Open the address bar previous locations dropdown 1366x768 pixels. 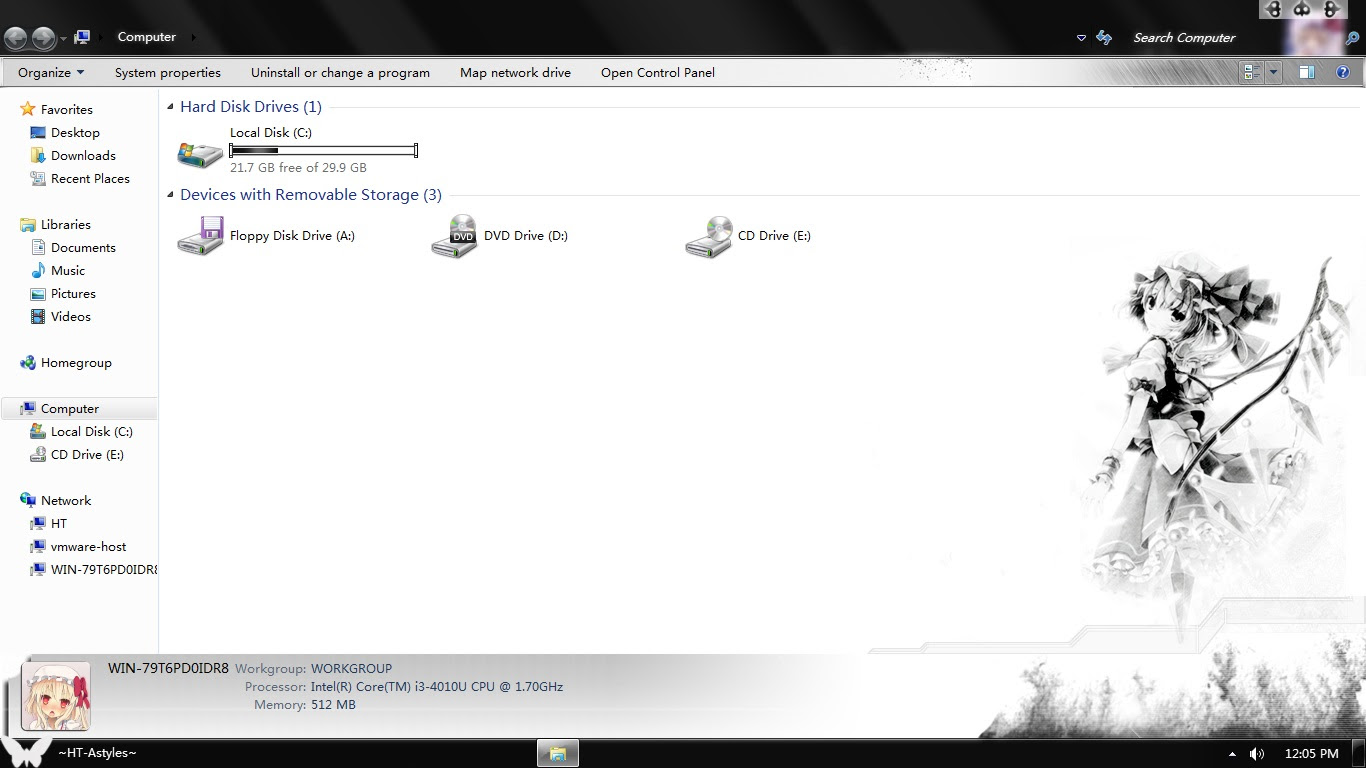point(1081,38)
